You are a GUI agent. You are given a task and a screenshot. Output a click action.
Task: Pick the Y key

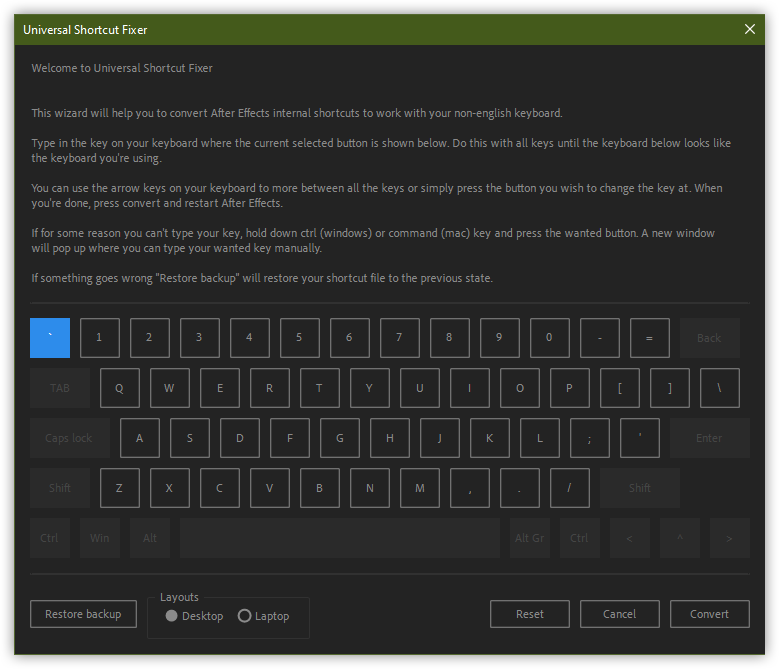click(370, 388)
